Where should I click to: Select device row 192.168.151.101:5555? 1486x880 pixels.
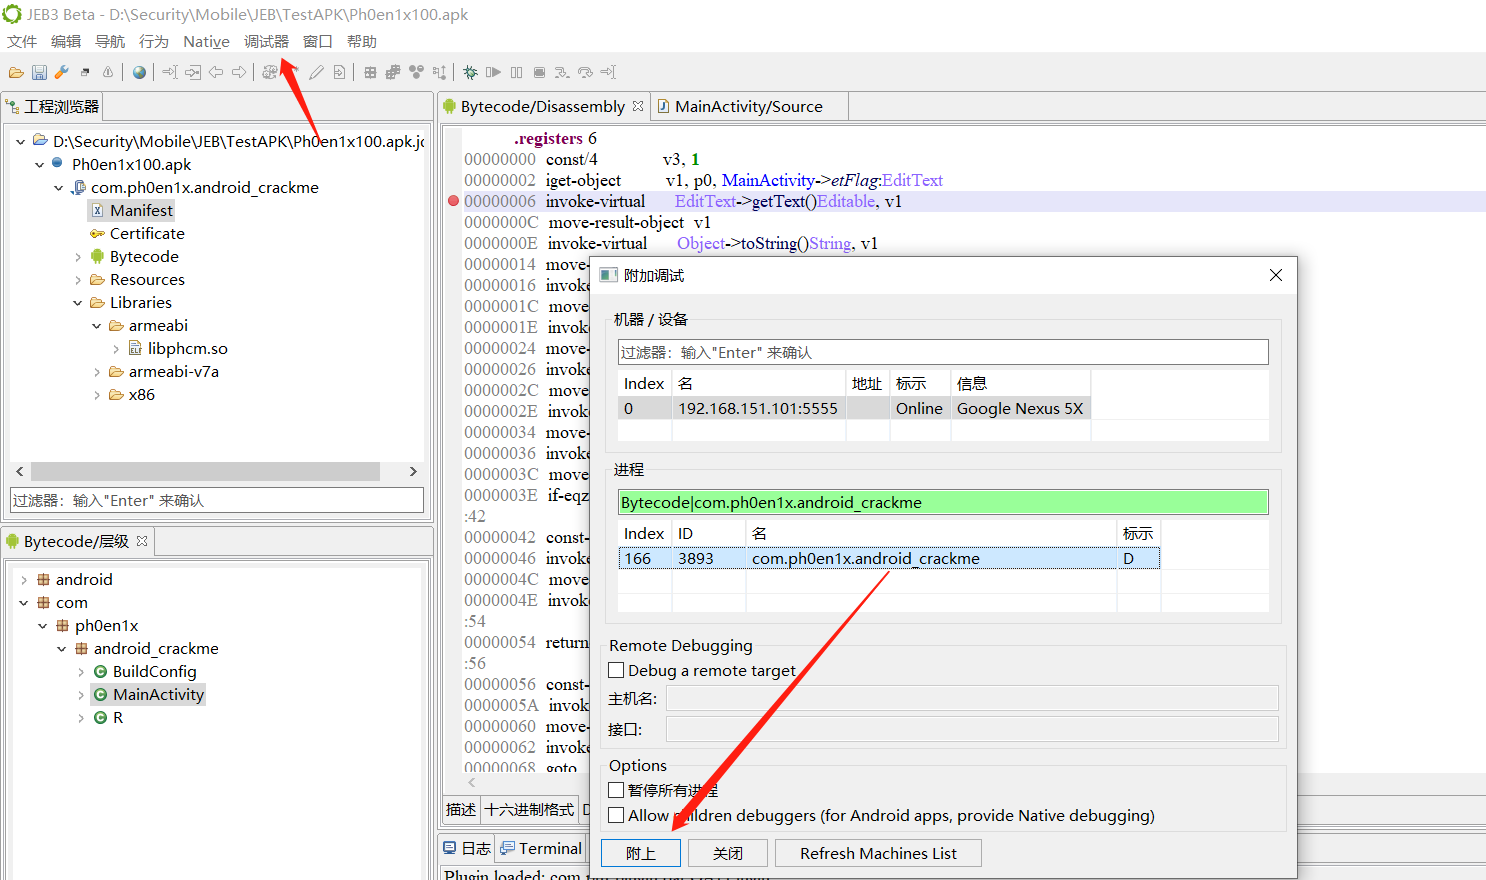[x=854, y=408]
